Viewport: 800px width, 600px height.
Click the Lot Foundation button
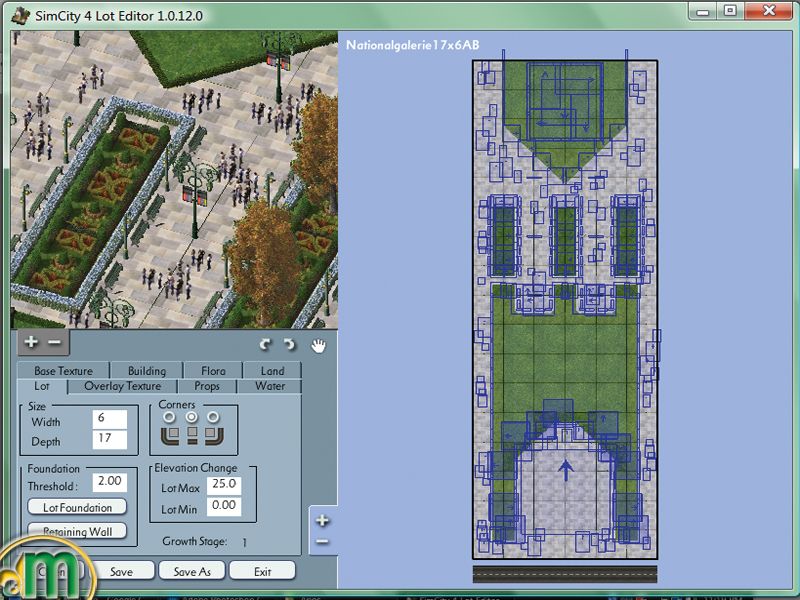click(x=77, y=507)
